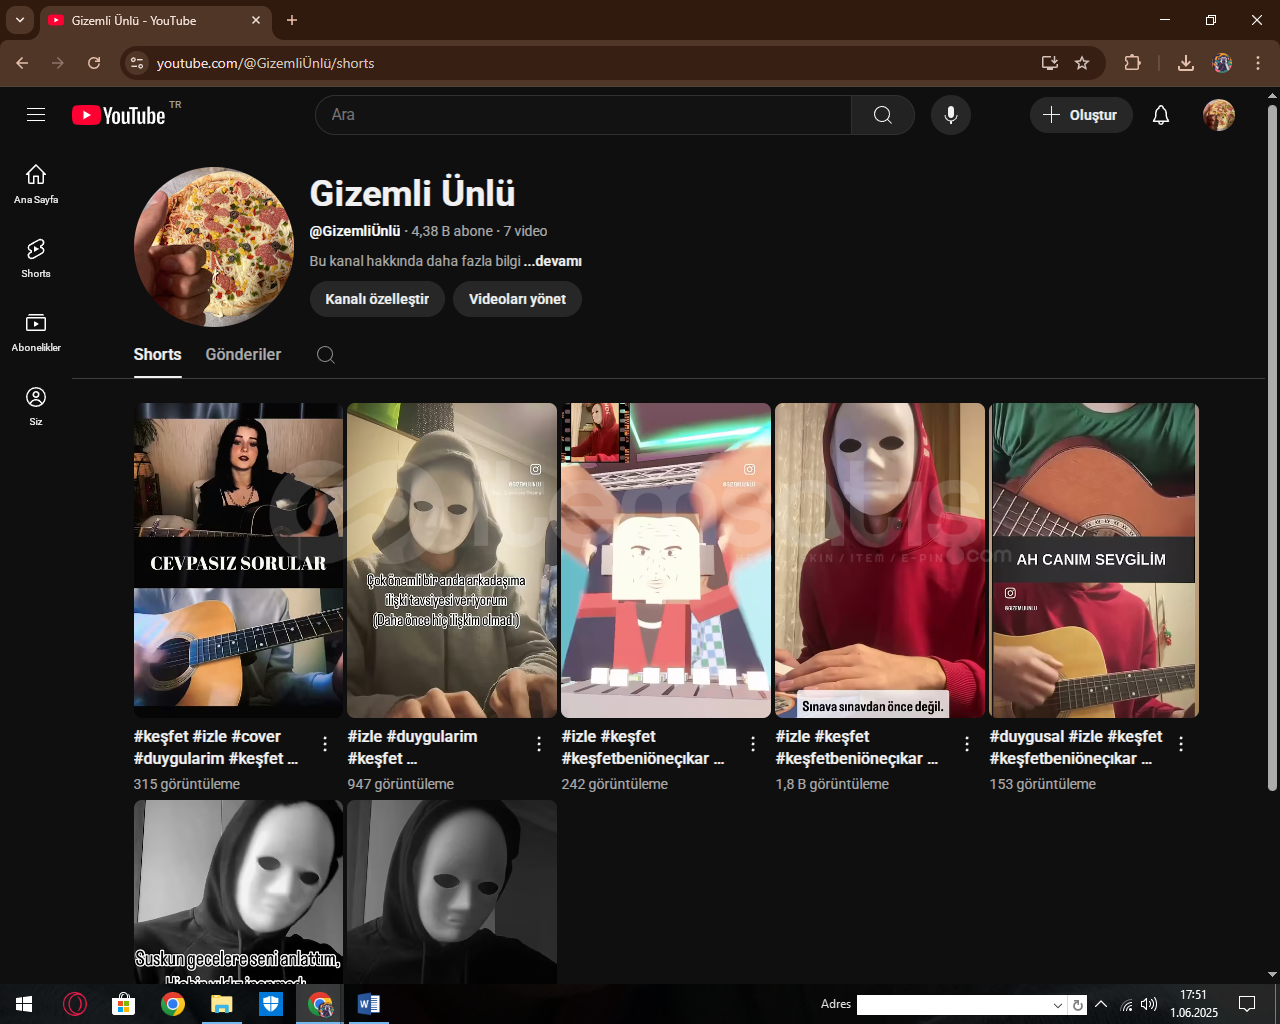Open File Explorer from taskbar

[222, 1004]
